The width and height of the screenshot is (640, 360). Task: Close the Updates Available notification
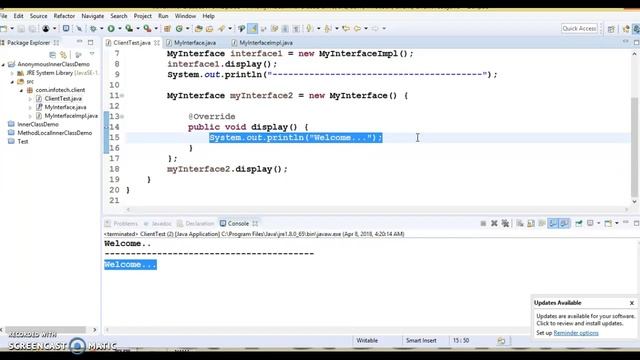coord(631,303)
